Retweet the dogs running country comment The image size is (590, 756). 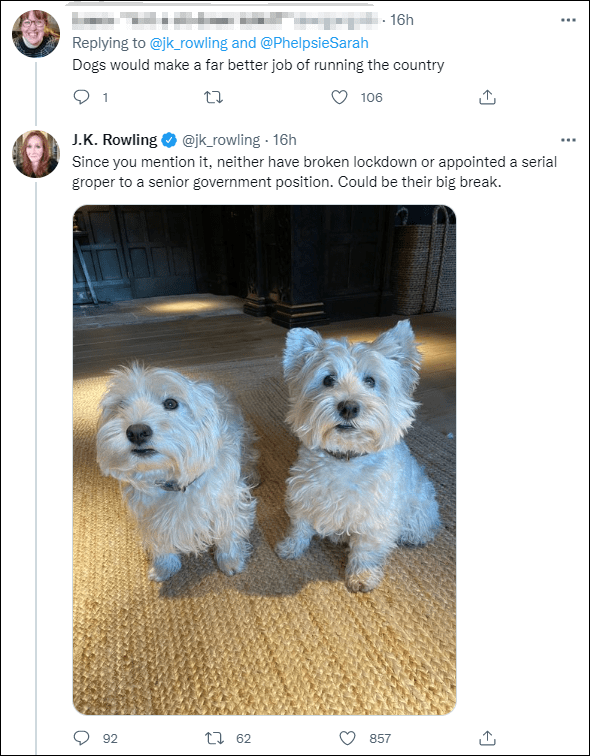pos(214,97)
